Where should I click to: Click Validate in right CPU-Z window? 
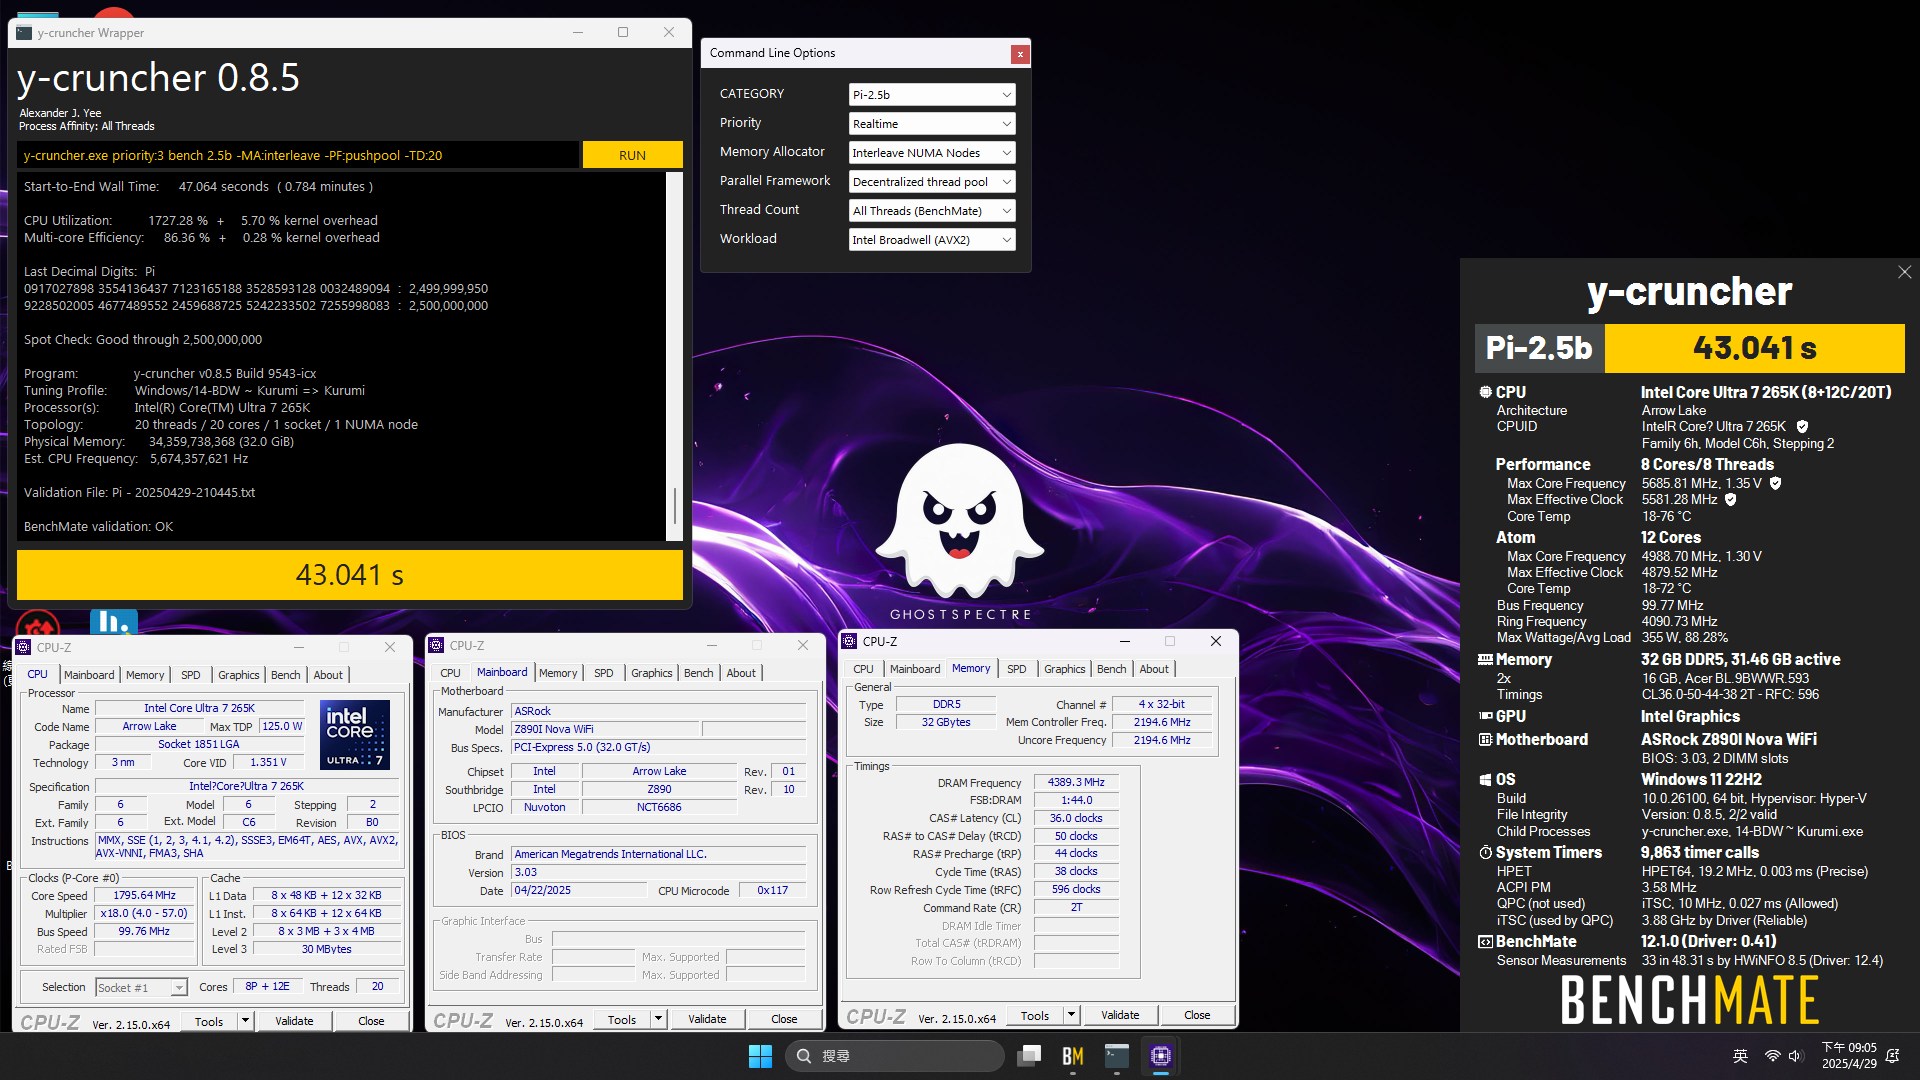point(1120,1015)
